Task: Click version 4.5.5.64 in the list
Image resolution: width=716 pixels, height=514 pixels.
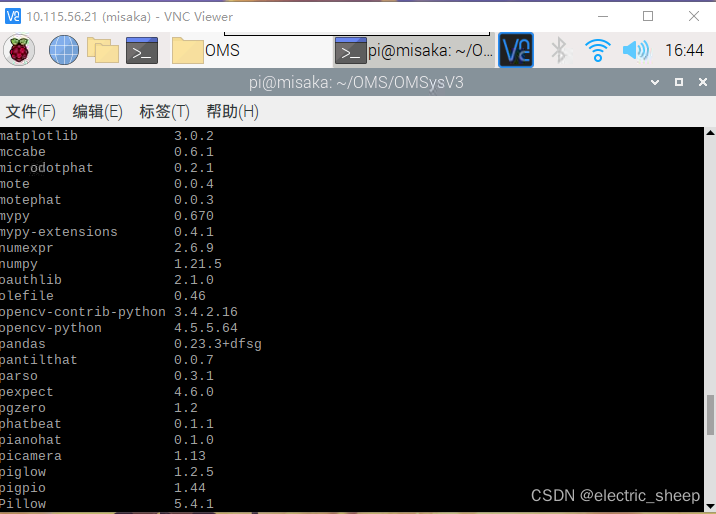Action: click(205, 328)
